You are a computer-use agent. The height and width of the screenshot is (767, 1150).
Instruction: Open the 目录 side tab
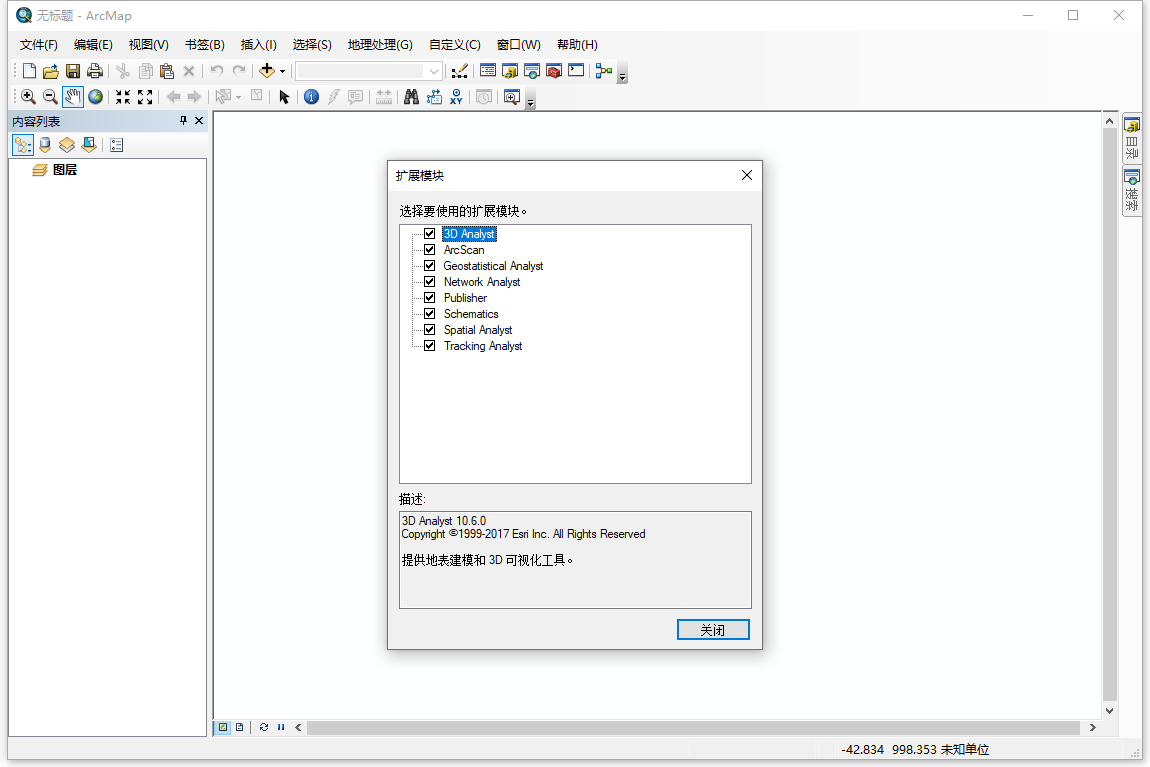(x=1132, y=139)
